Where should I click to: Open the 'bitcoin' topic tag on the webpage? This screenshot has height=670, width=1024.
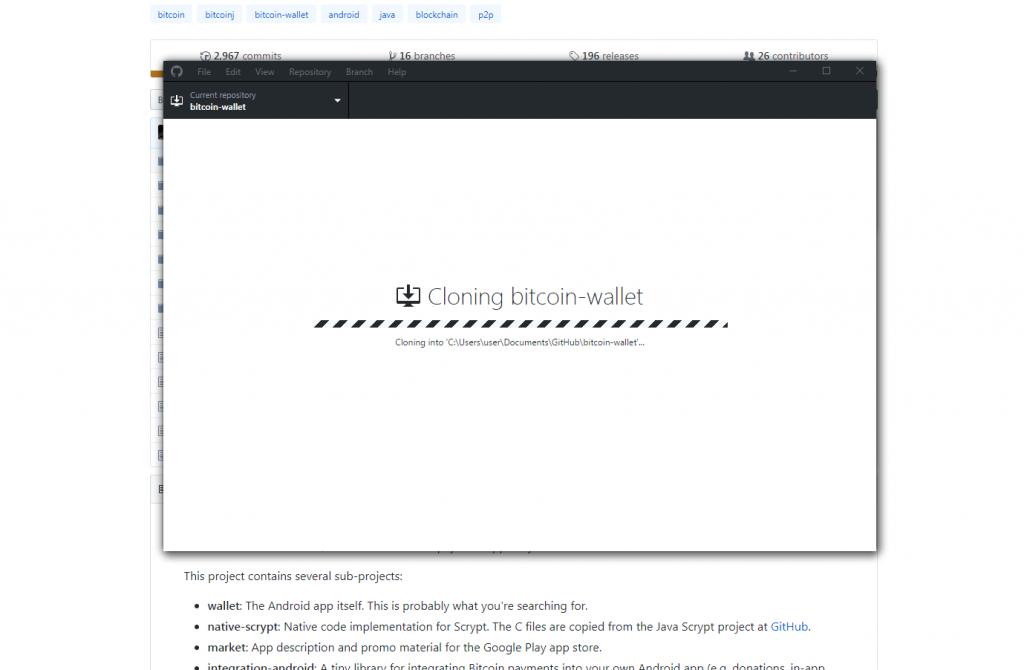tap(171, 14)
